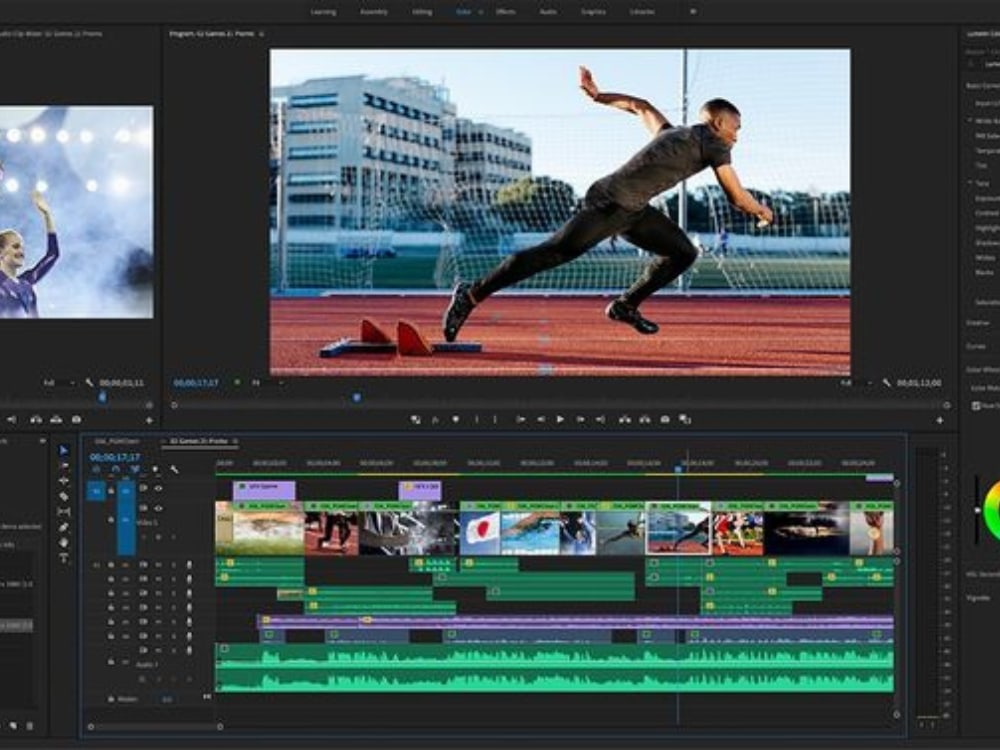The width and height of the screenshot is (1000, 750).
Task: Click the Mark In icon below the preview
Action: point(477,418)
